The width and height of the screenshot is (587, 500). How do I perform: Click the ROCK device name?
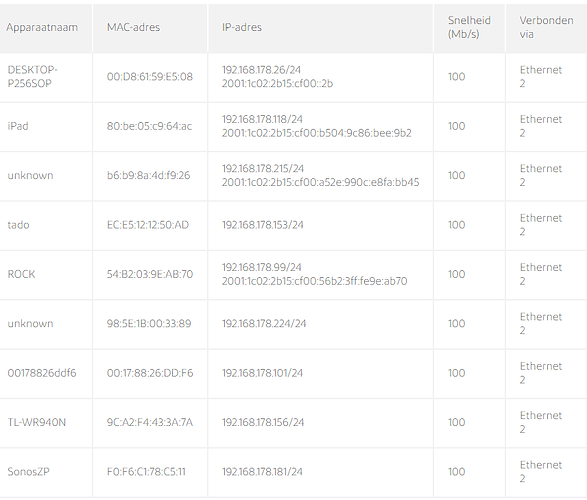point(21,274)
